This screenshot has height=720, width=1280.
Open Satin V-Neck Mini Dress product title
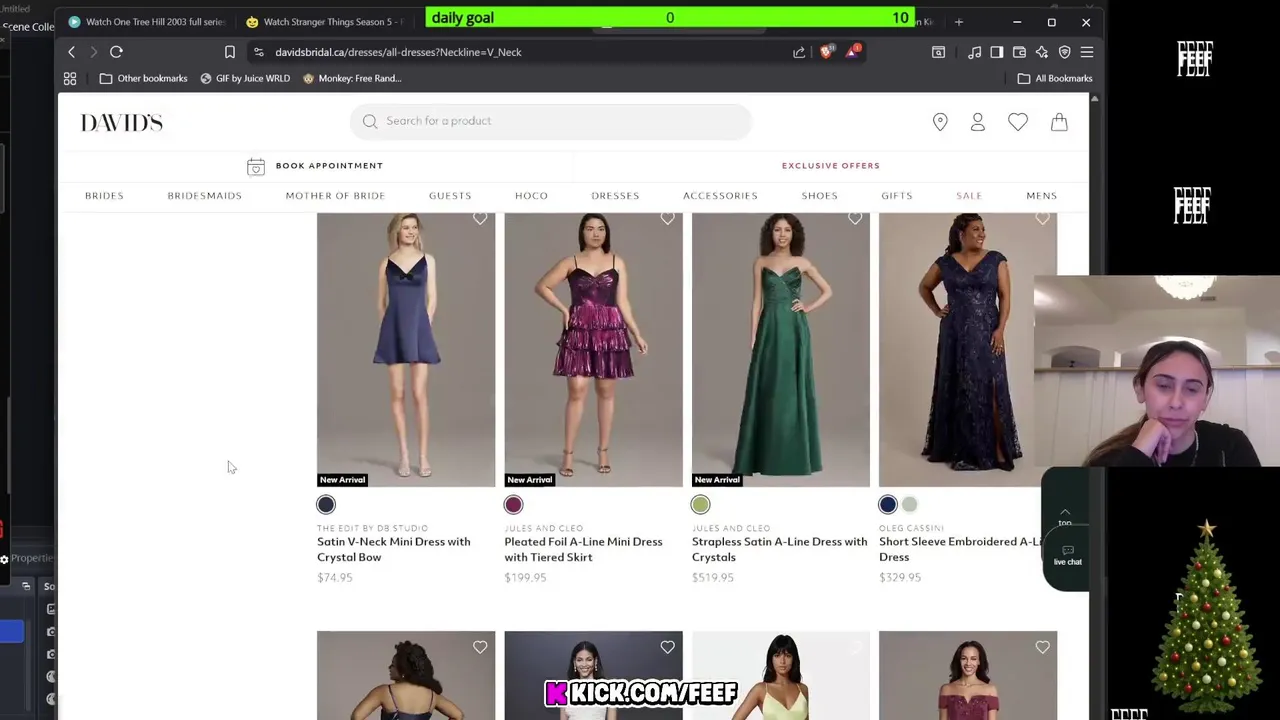coord(393,549)
